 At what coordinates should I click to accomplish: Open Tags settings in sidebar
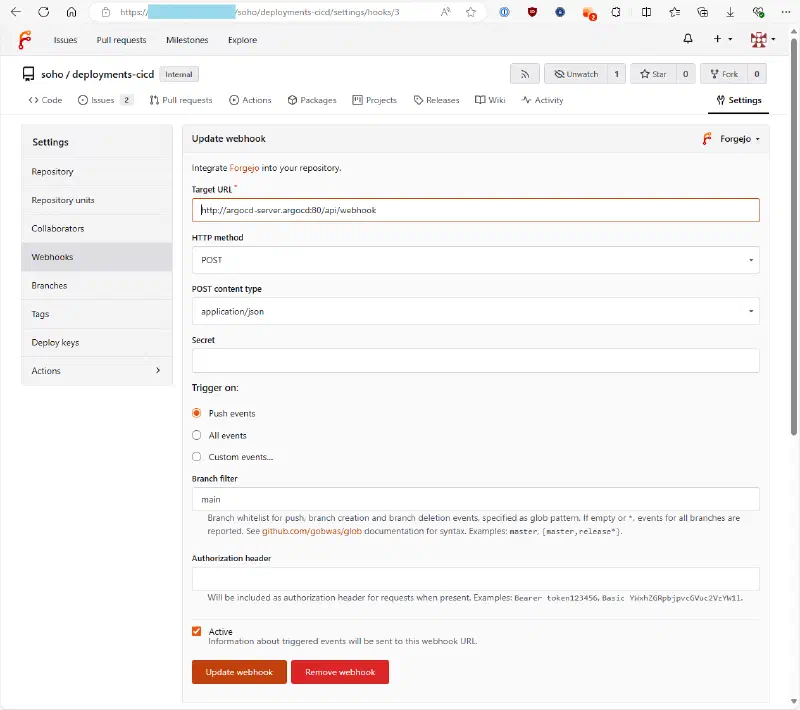point(96,314)
